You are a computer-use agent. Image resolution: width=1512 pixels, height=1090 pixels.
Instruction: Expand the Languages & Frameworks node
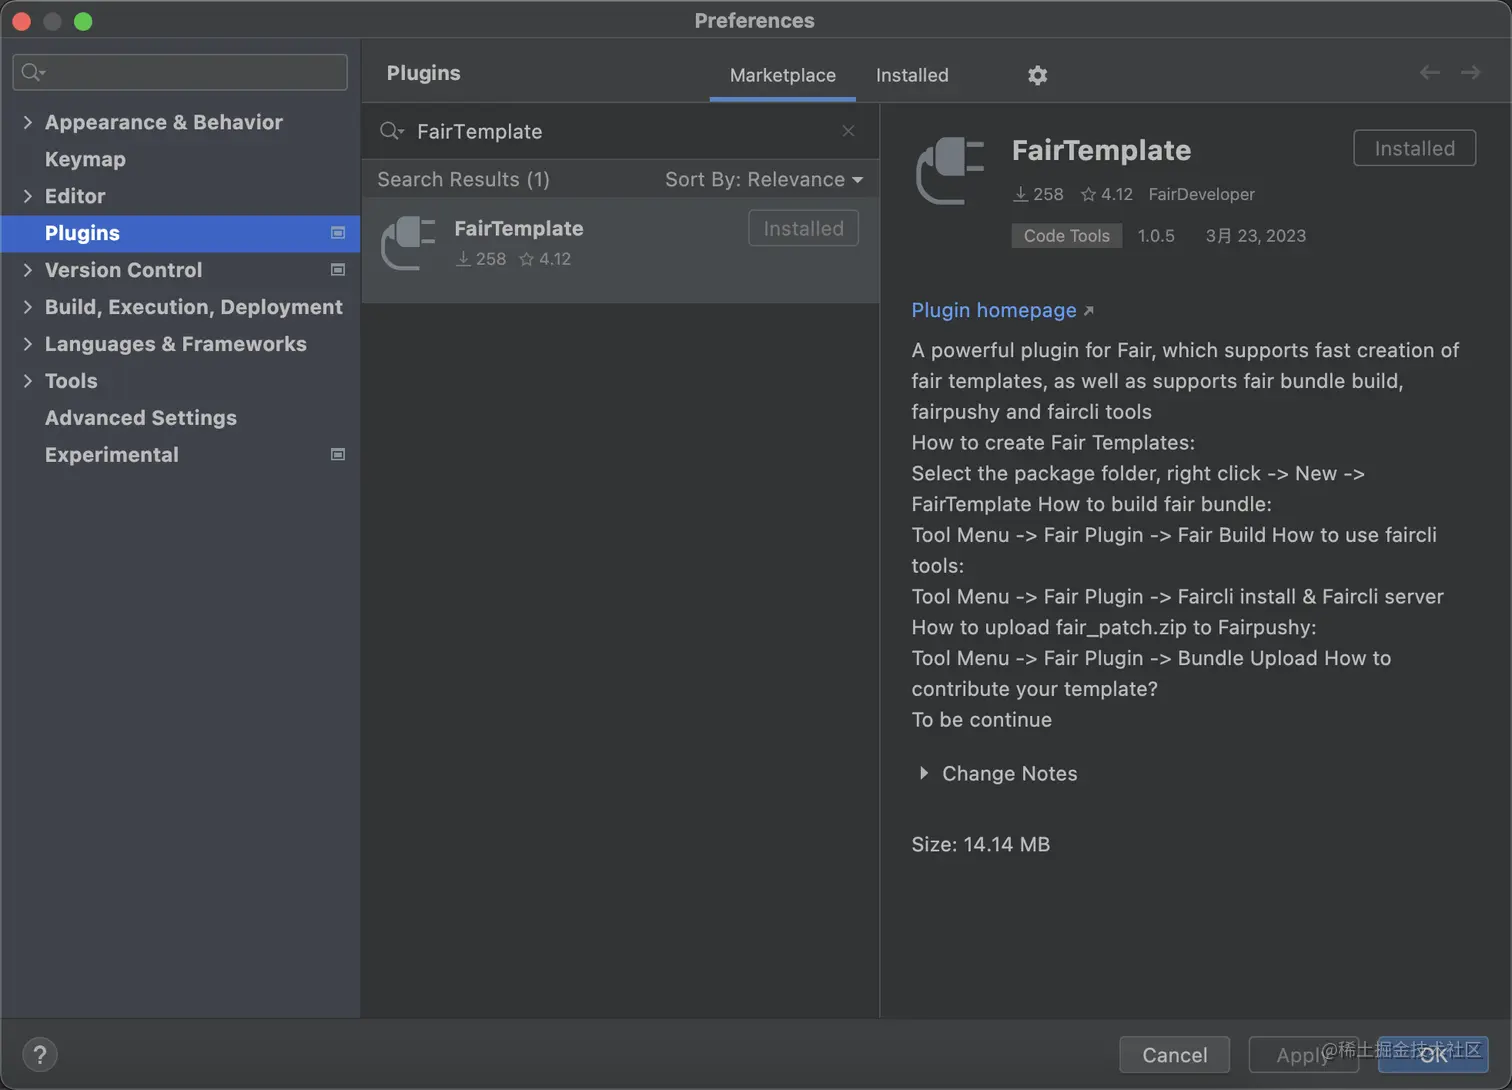pyautogui.click(x=27, y=344)
